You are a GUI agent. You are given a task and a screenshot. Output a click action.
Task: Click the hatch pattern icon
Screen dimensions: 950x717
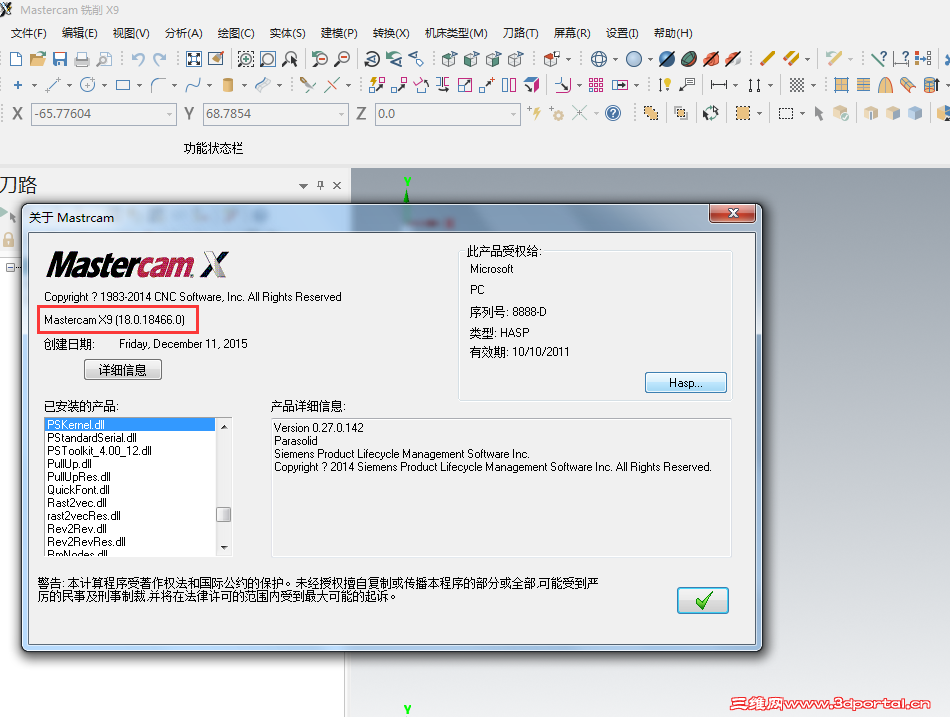click(797, 85)
